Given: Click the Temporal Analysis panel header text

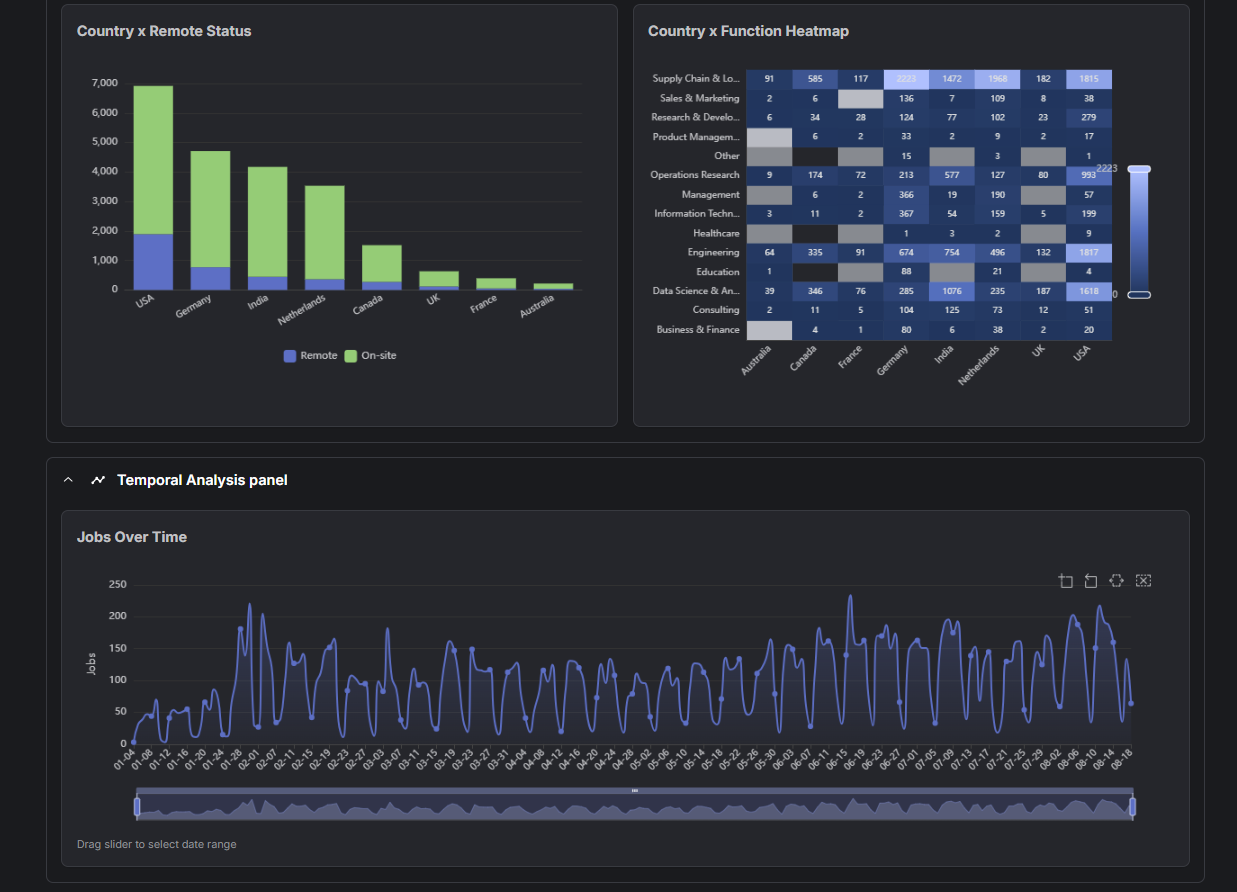Looking at the screenshot, I should [x=202, y=480].
